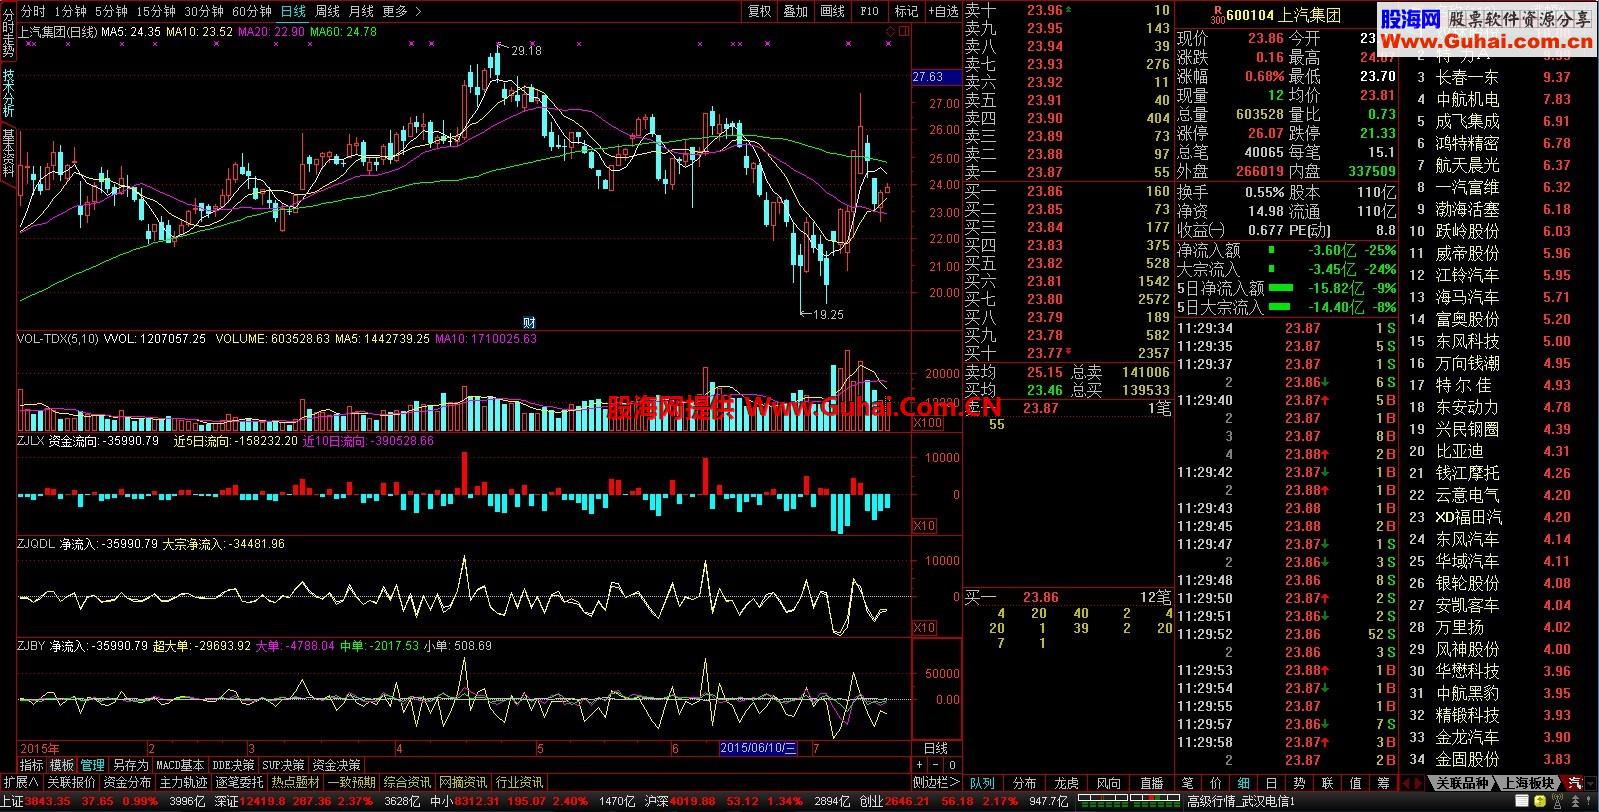Screen dimensions: 1599x812
Task: Select the 资金决策 template
Action: [x=336, y=765]
